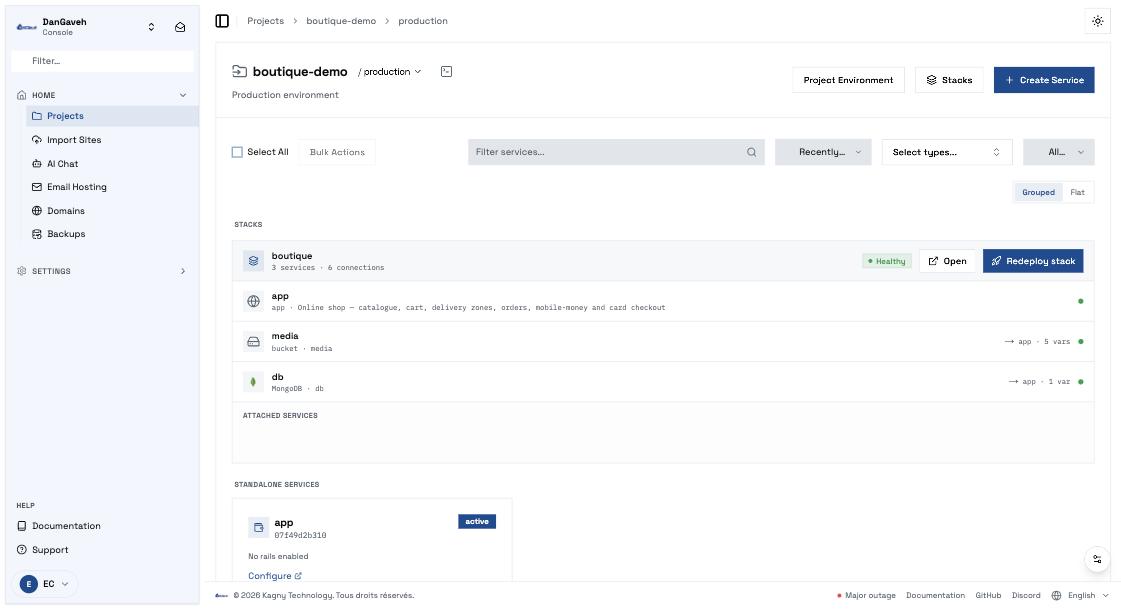The image size is (1121, 609).
Task: Open the terminal icon beside production
Action: (x=446, y=71)
